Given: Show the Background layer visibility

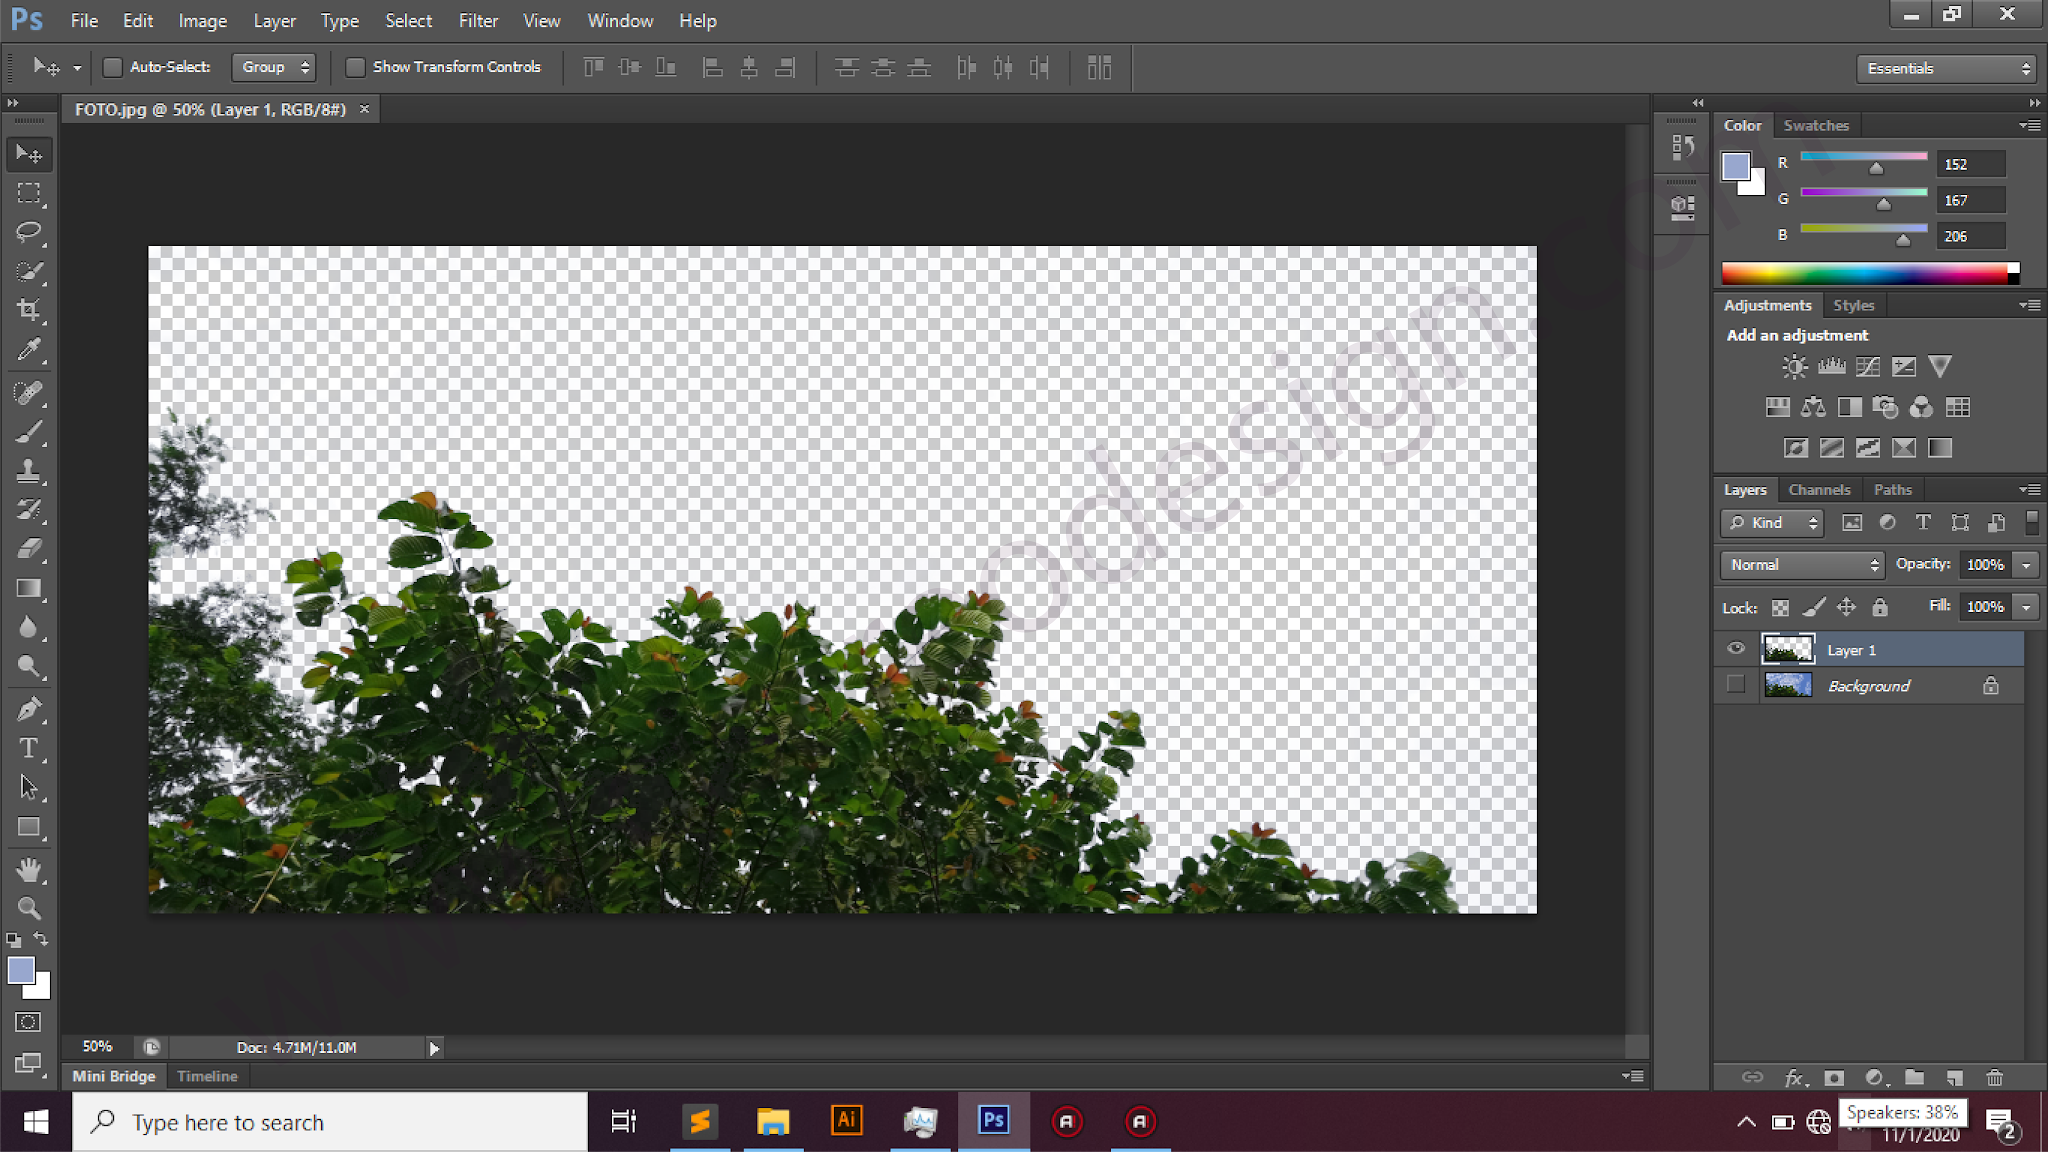Looking at the screenshot, I should point(1735,685).
